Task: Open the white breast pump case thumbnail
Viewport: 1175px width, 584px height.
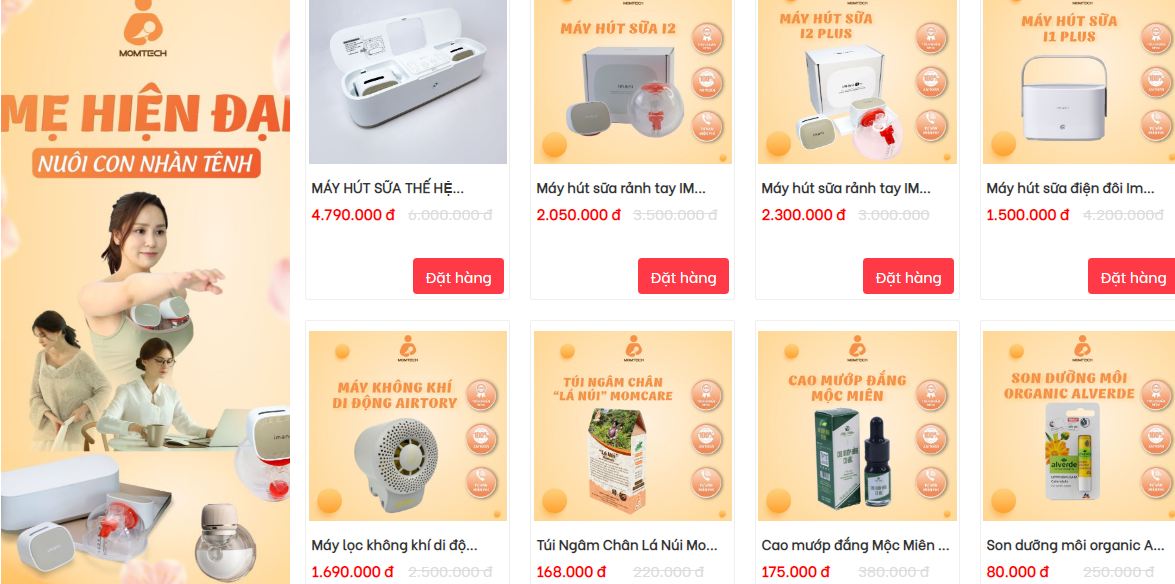Action: pyautogui.click(x=408, y=82)
